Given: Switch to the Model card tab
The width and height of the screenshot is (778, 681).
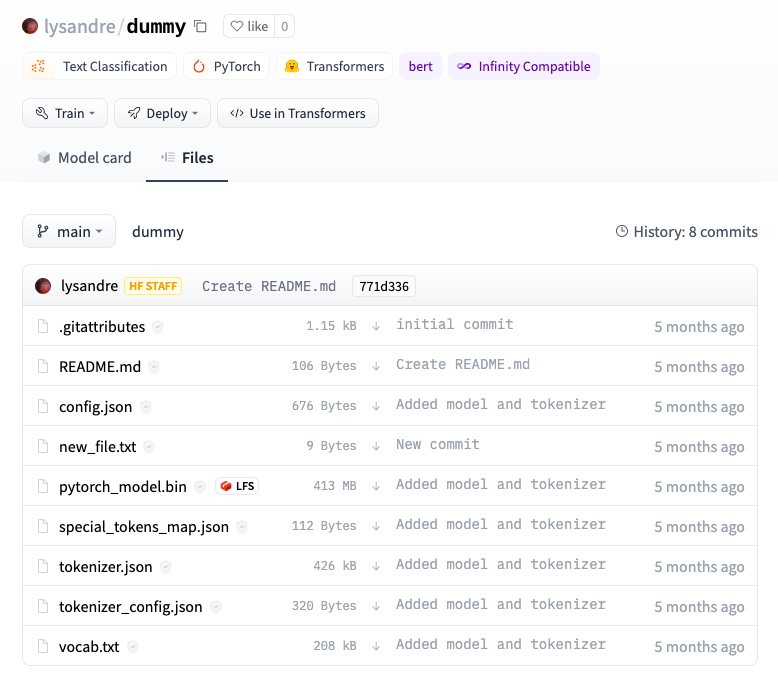Looking at the screenshot, I should [x=85, y=158].
